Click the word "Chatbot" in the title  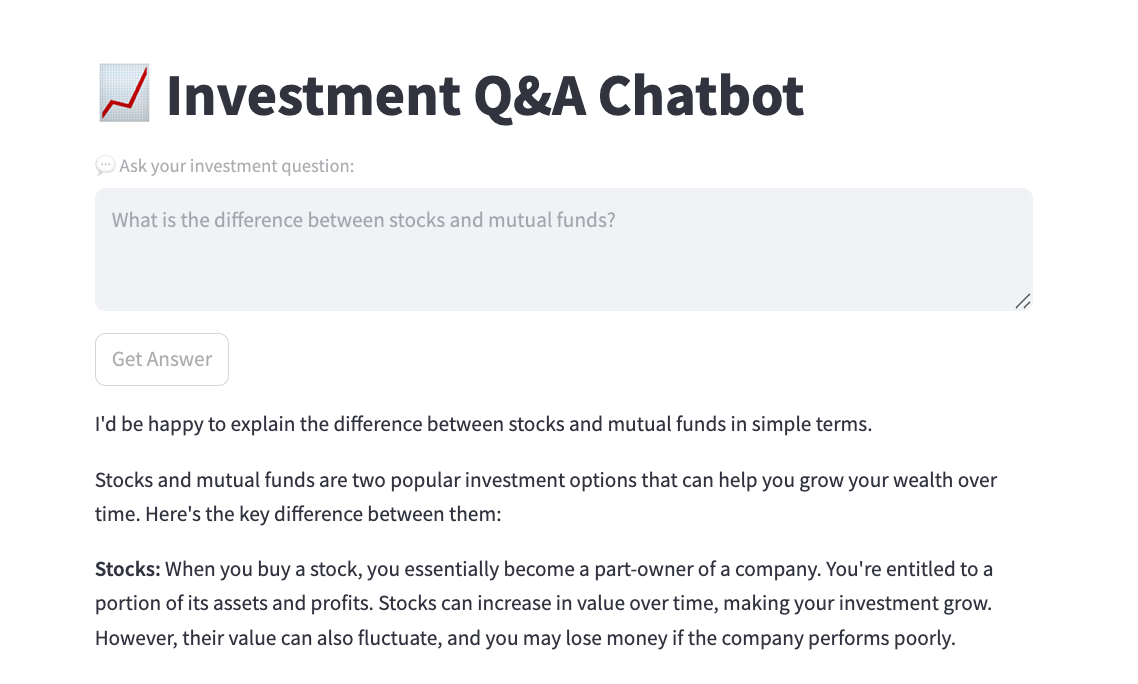[711, 95]
